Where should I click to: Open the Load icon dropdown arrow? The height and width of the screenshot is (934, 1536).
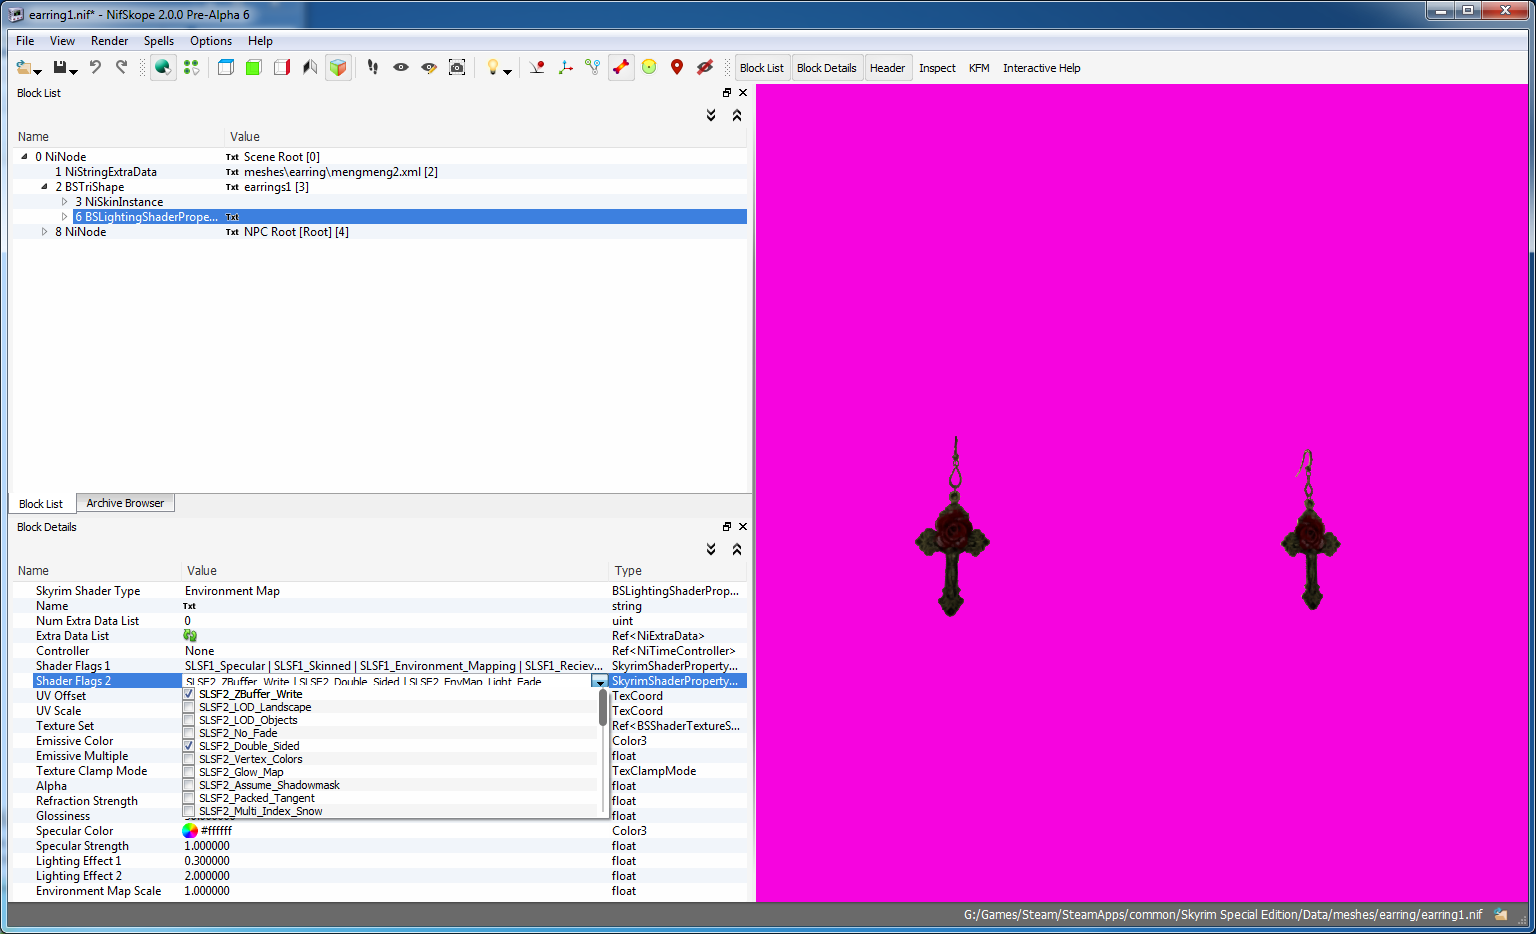(x=38, y=71)
